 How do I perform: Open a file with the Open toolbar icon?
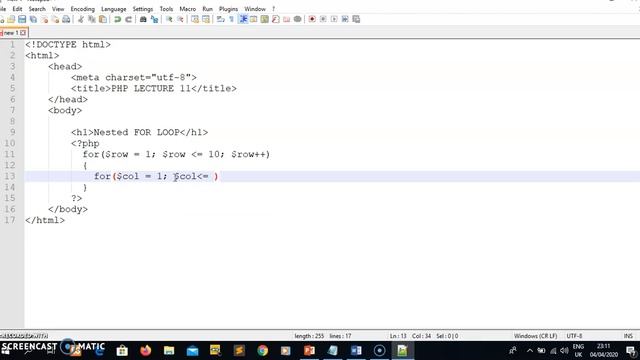pyautogui.click(x=11, y=19)
